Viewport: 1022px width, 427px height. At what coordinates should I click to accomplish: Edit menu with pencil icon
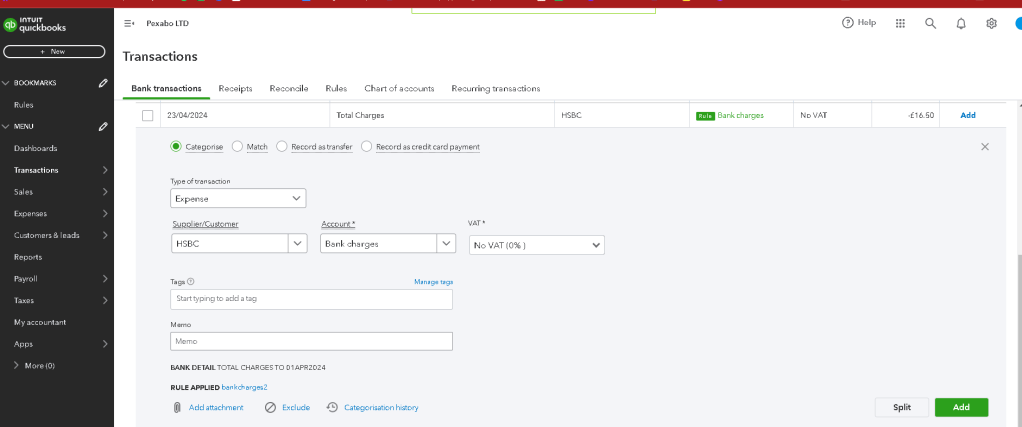pyautogui.click(x=103, y=126)
